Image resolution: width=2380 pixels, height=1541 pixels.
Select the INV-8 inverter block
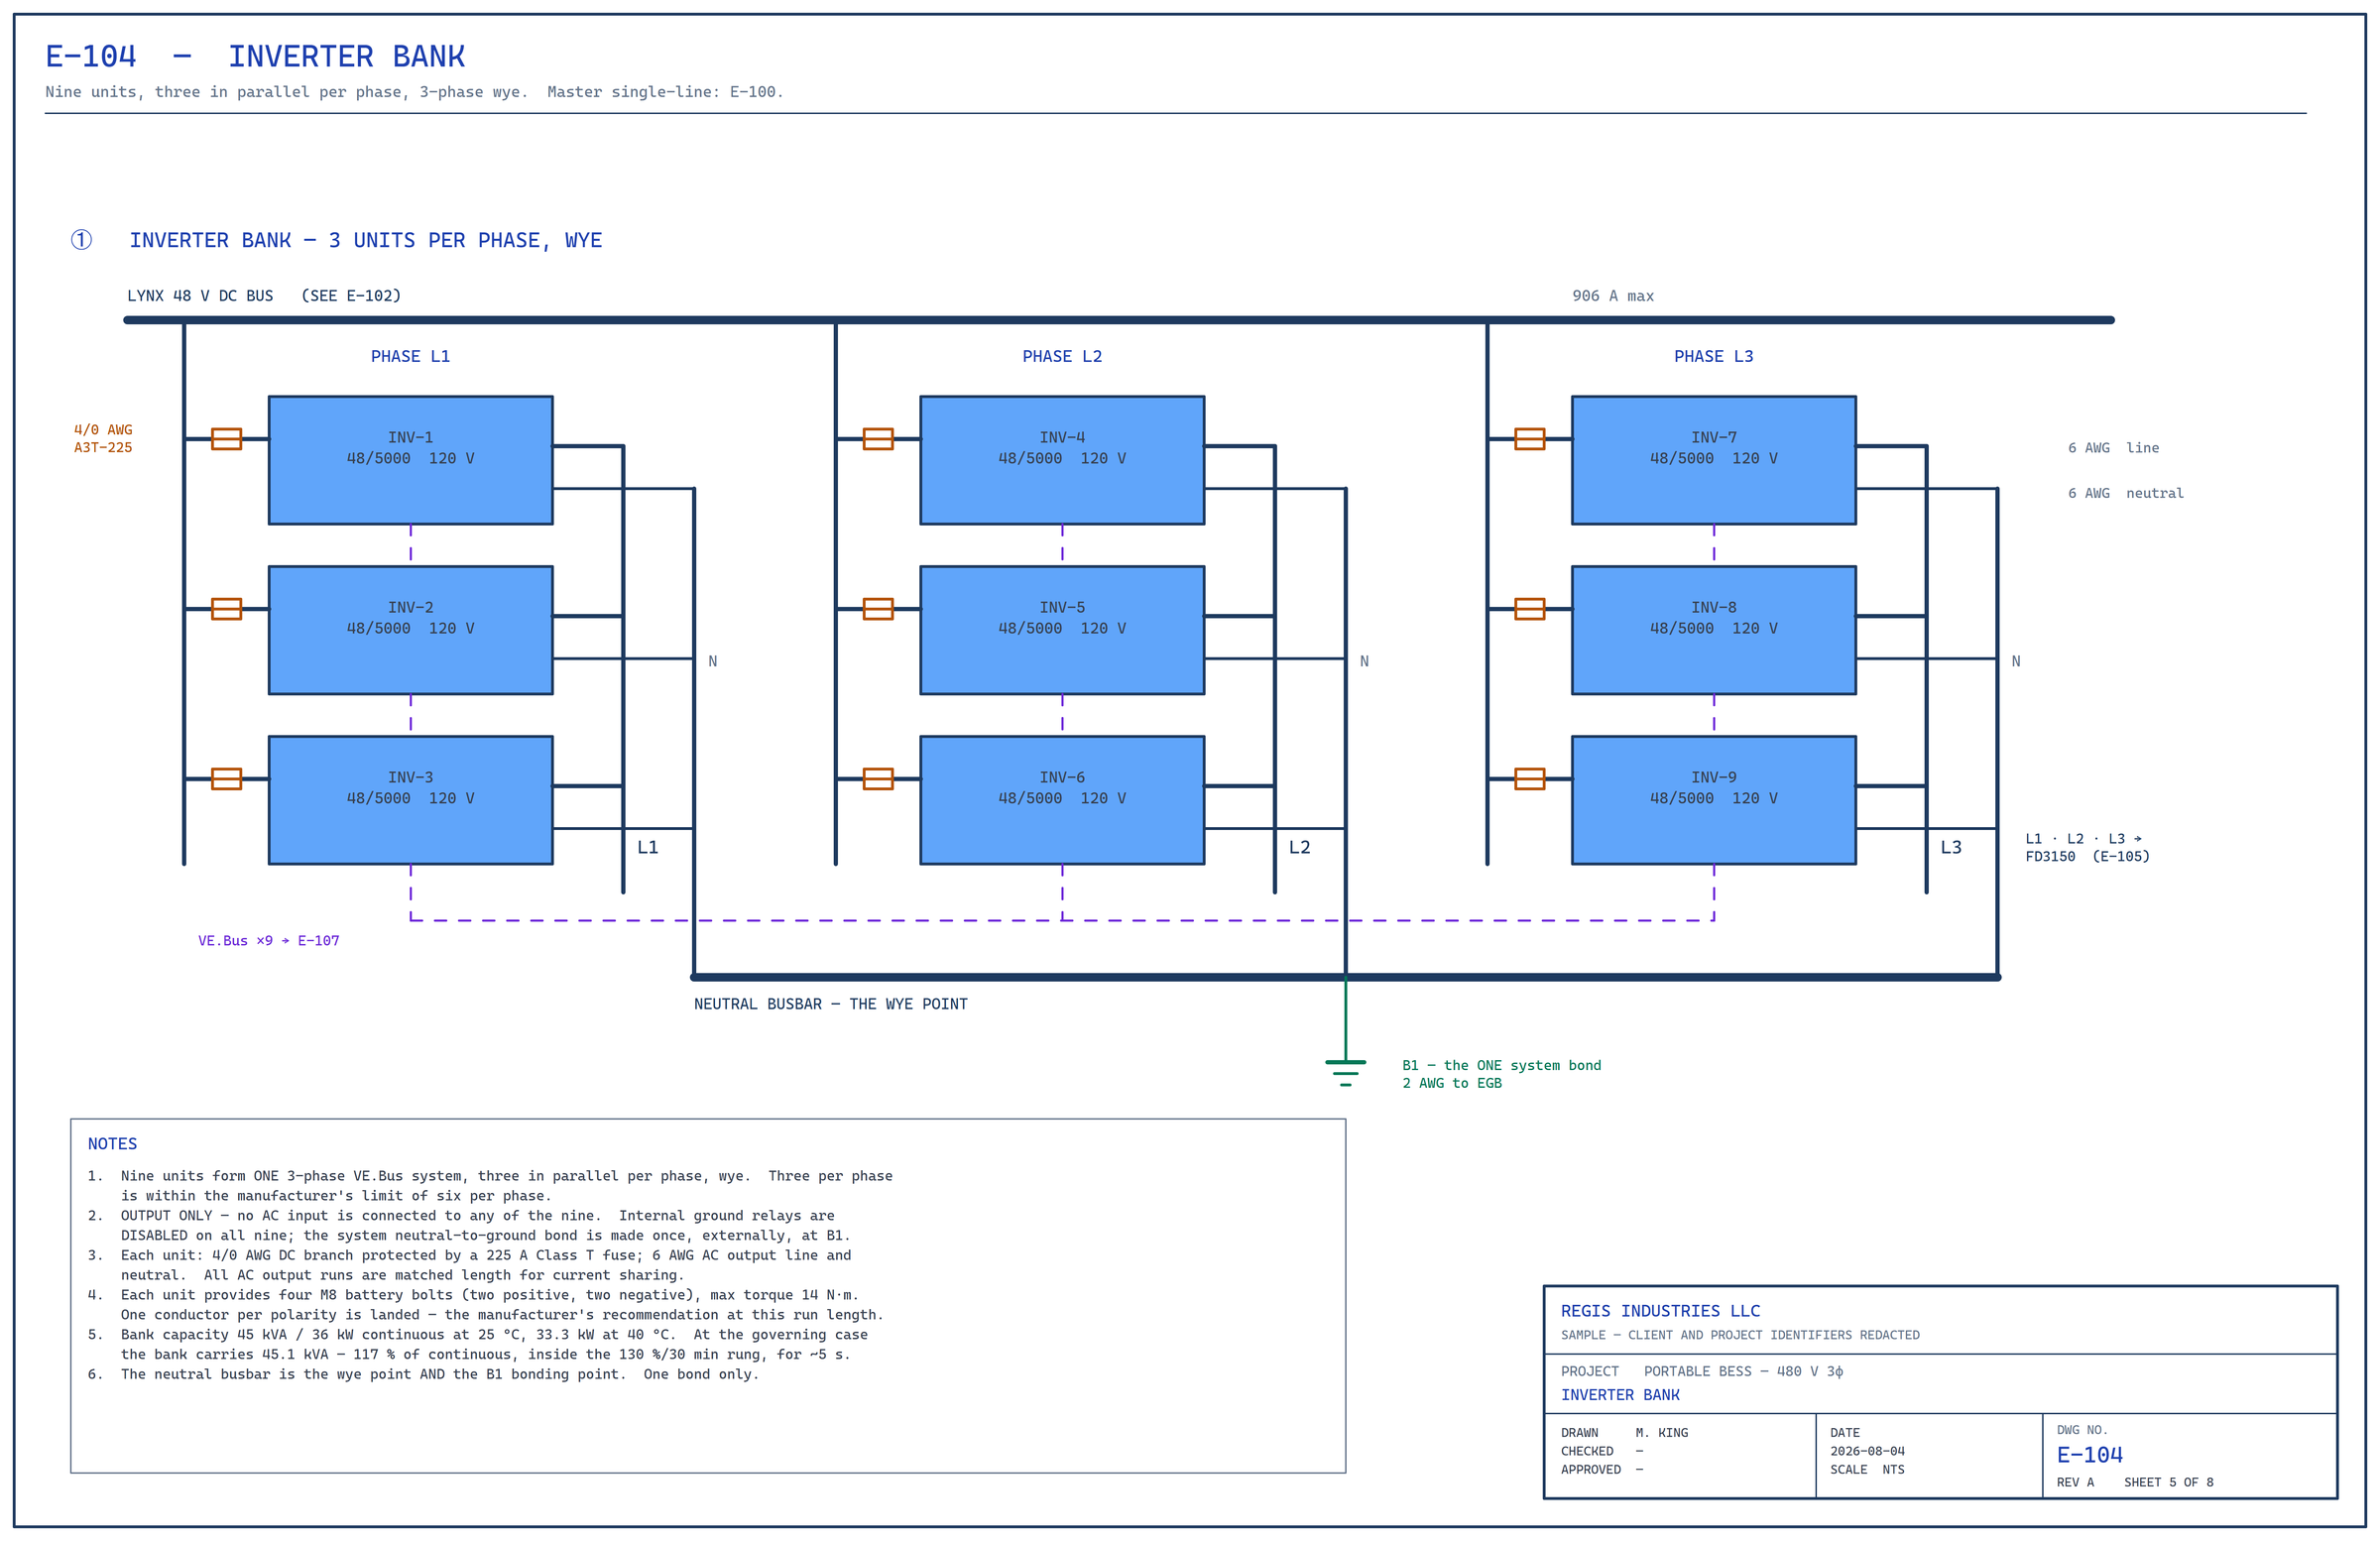click(1714, 630)
